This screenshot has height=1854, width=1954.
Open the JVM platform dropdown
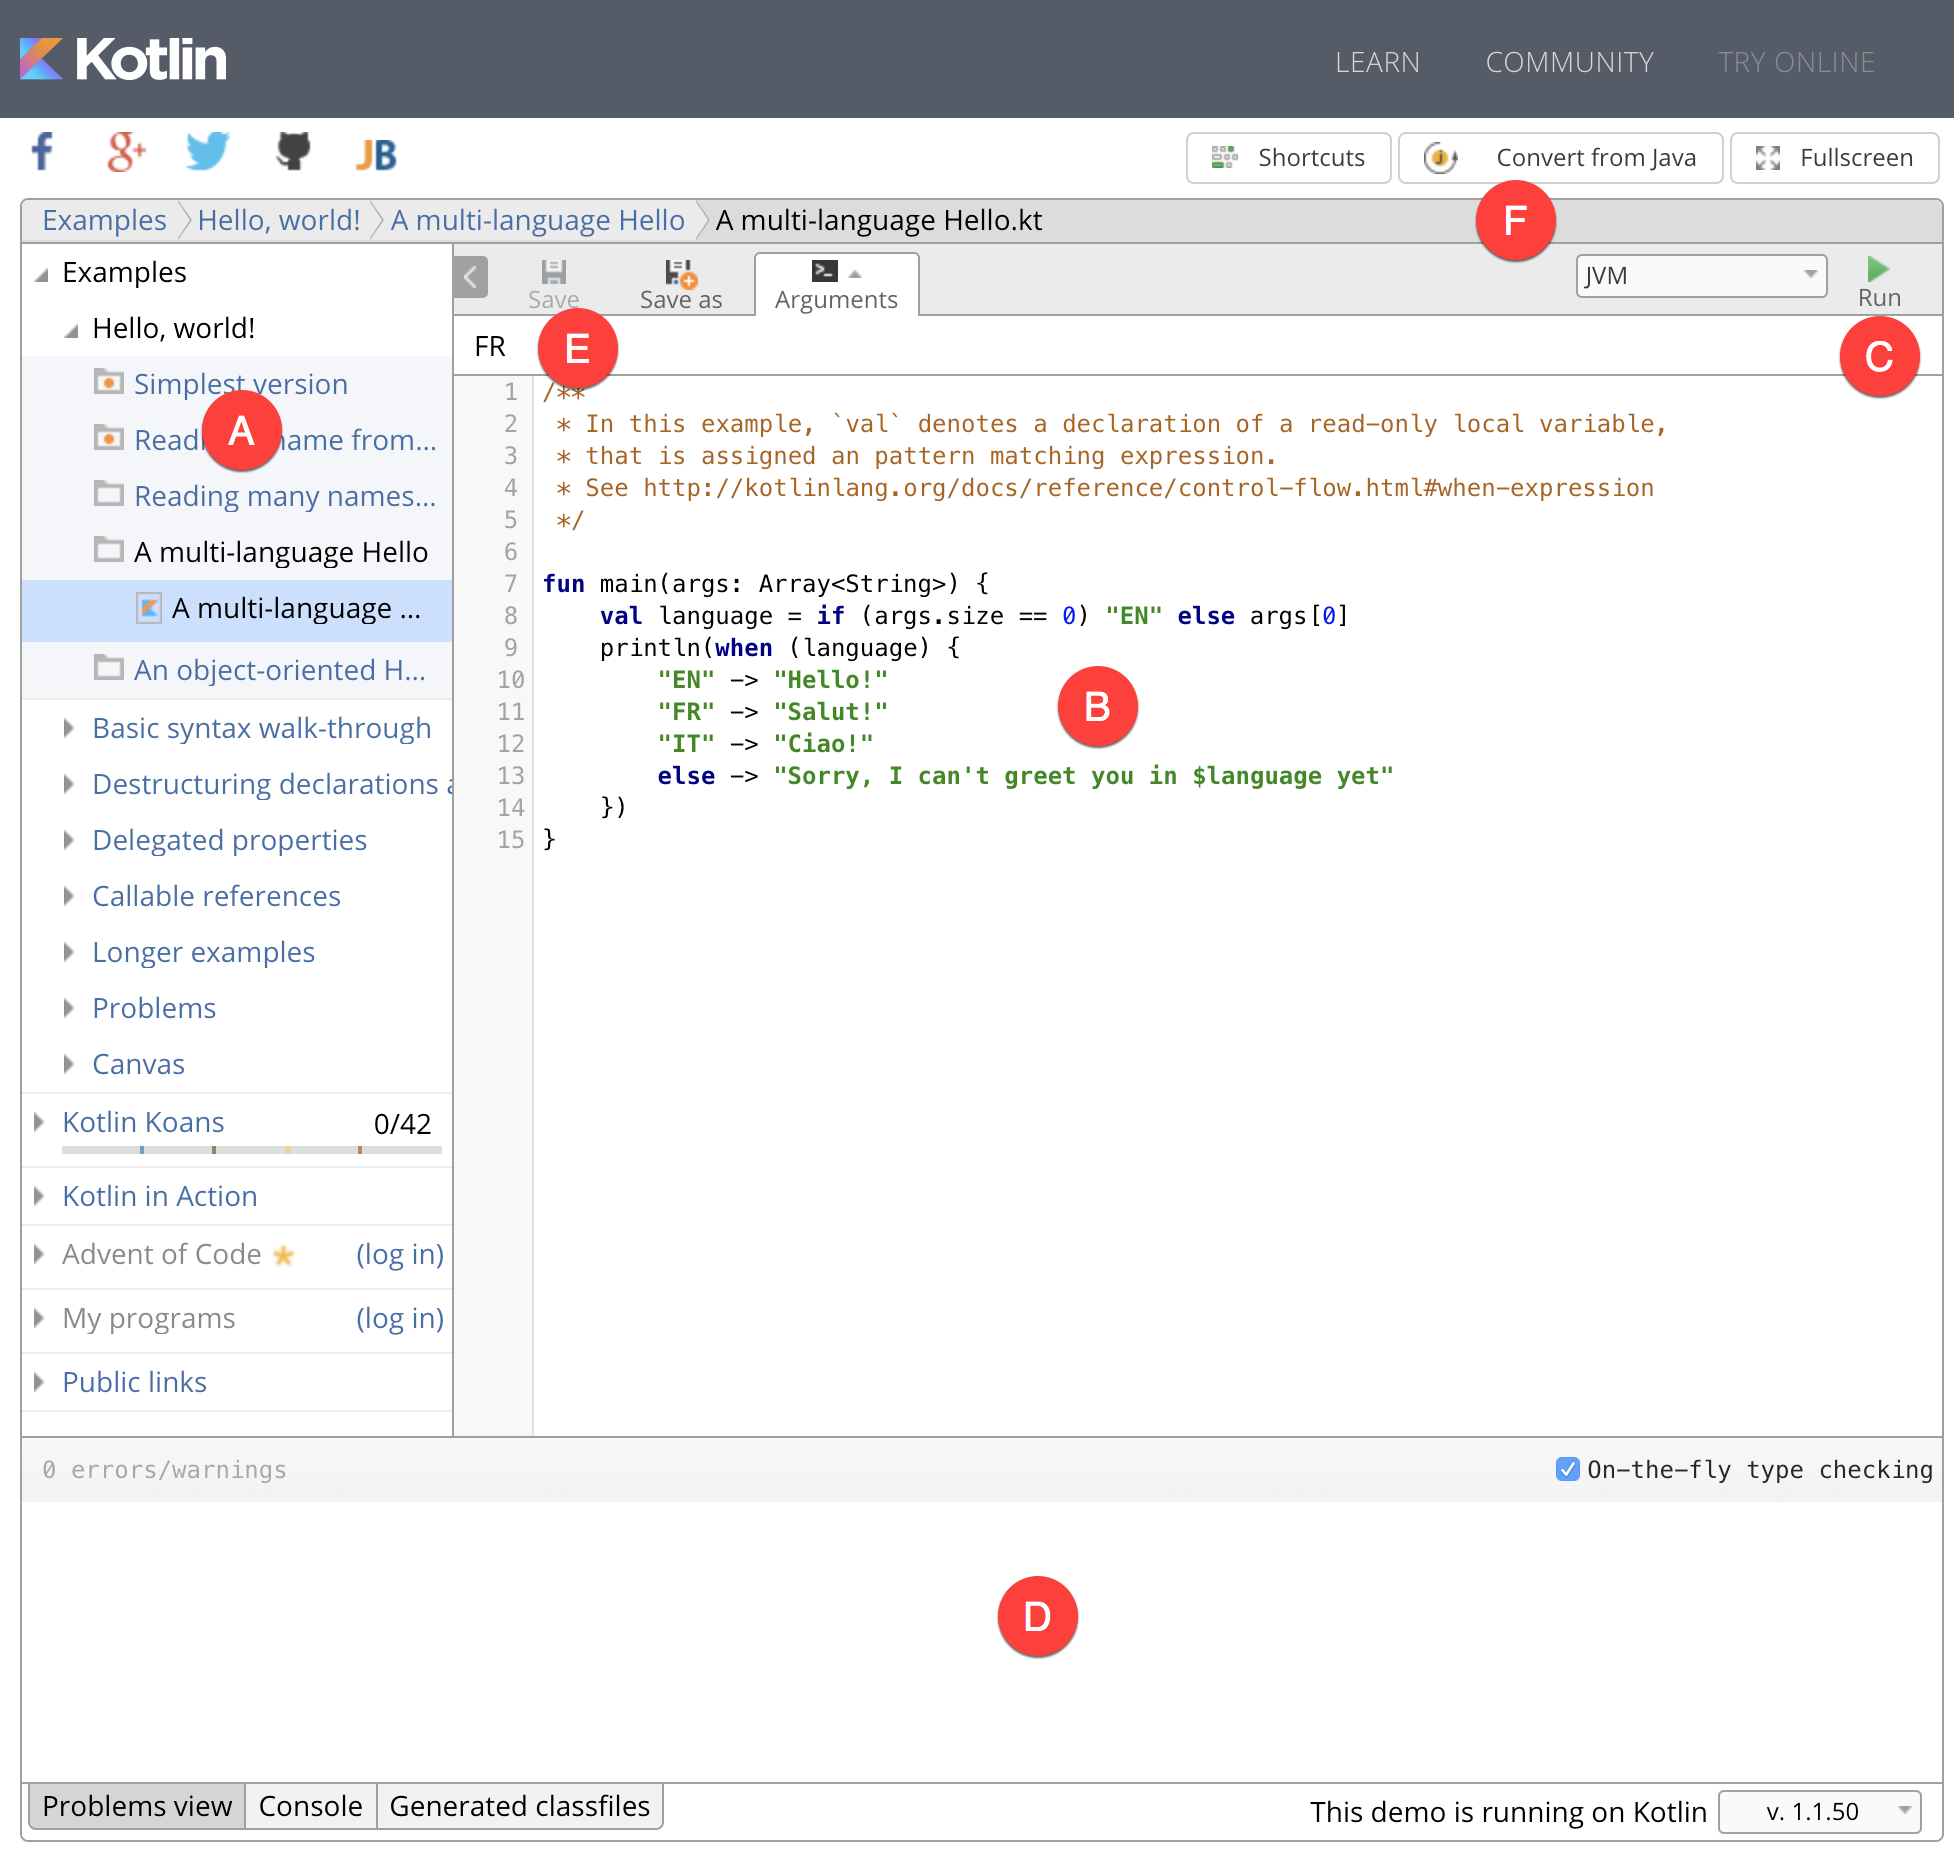tap(1700, 276)
